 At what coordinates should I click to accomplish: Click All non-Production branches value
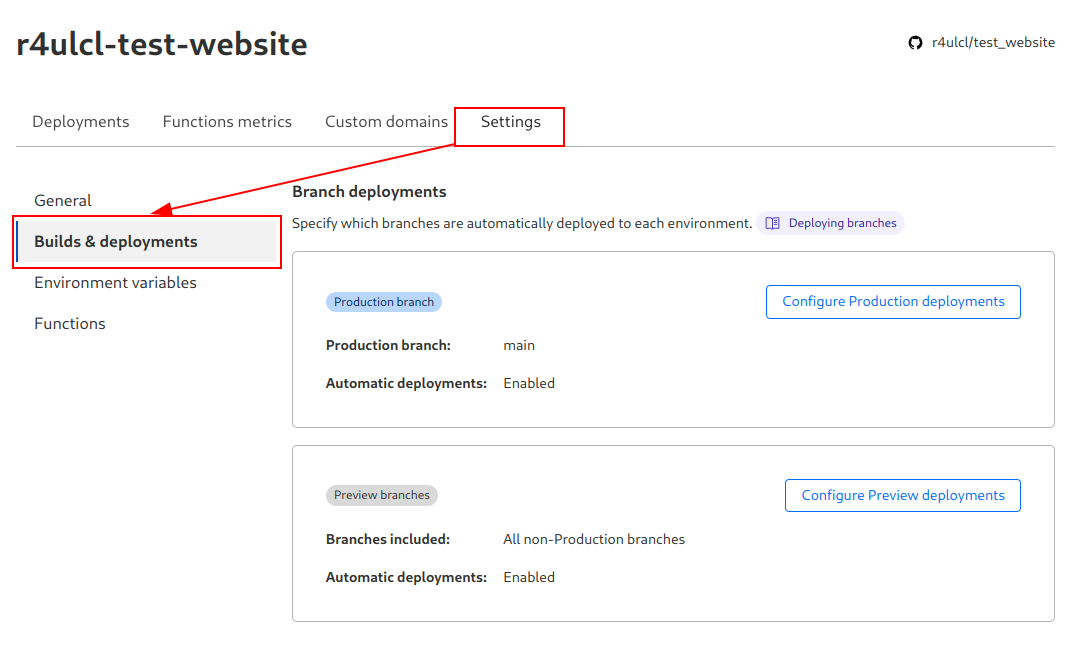[594, 539]
